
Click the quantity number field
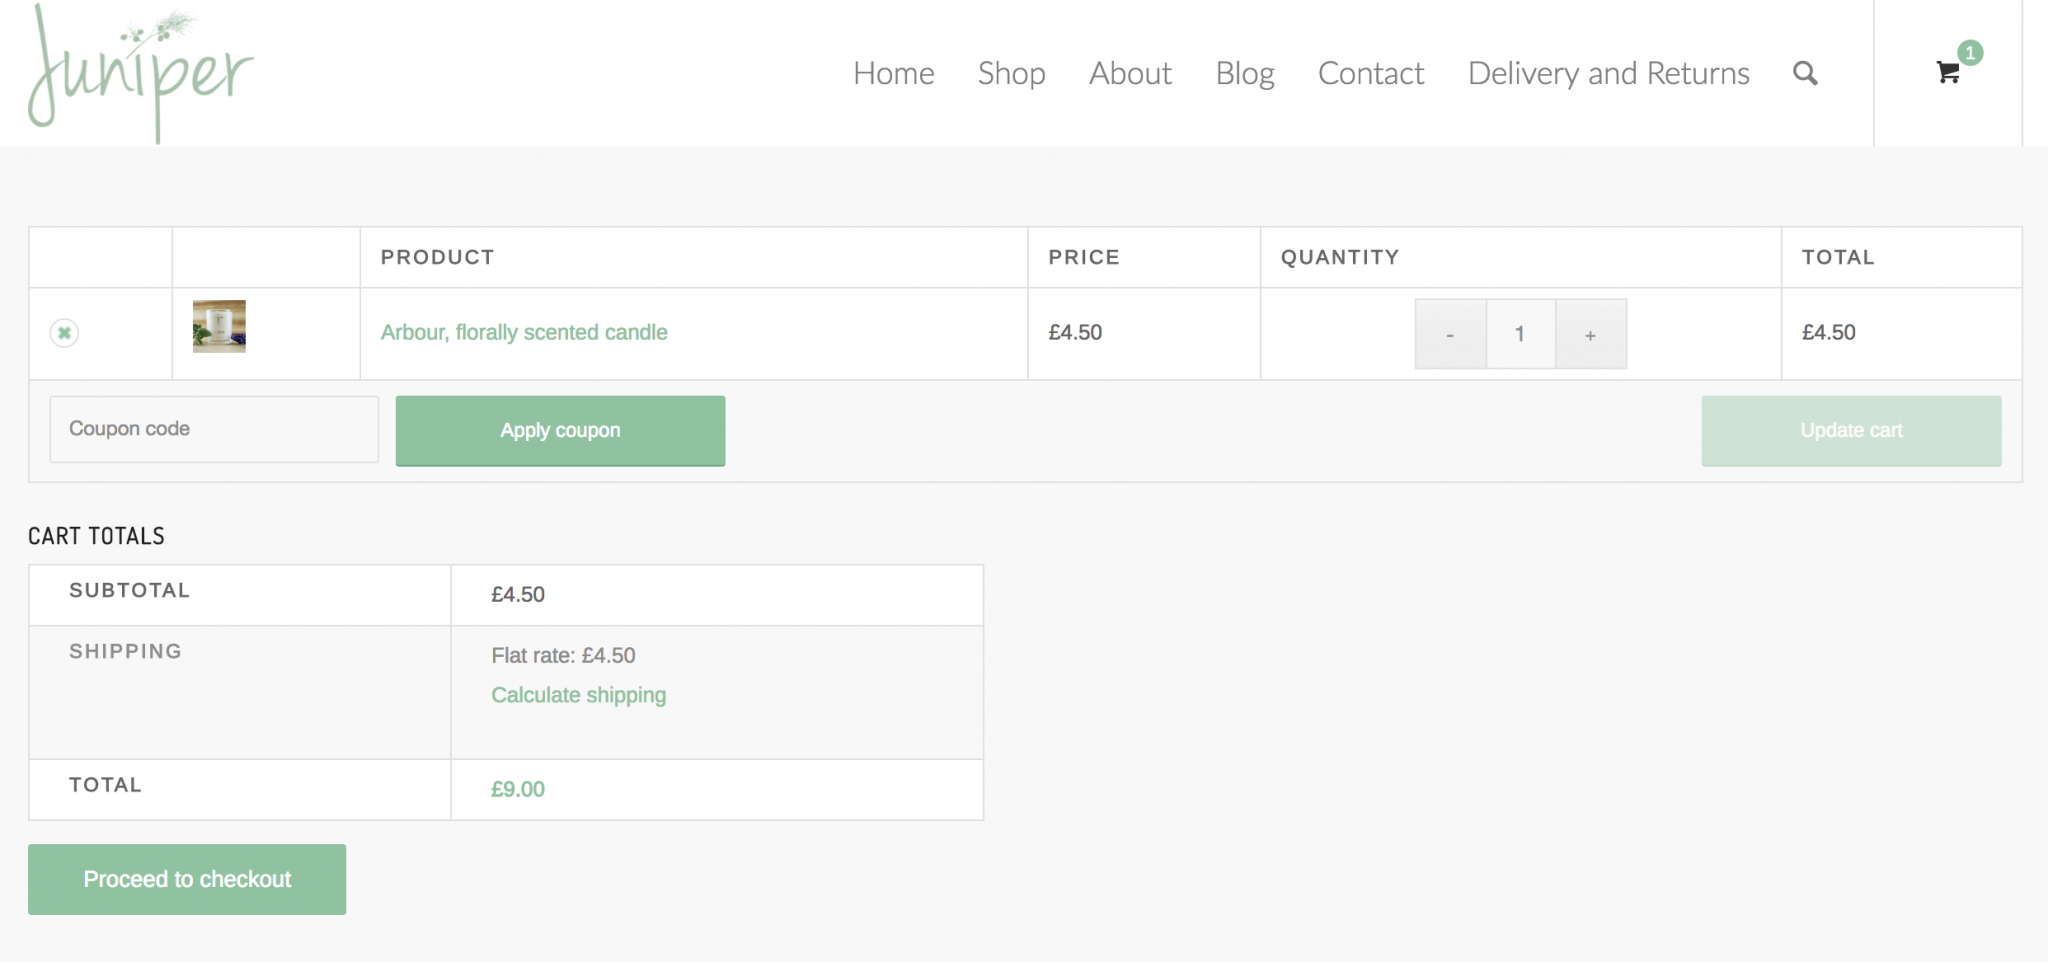pyautogui.click(x=1520, y=334)
